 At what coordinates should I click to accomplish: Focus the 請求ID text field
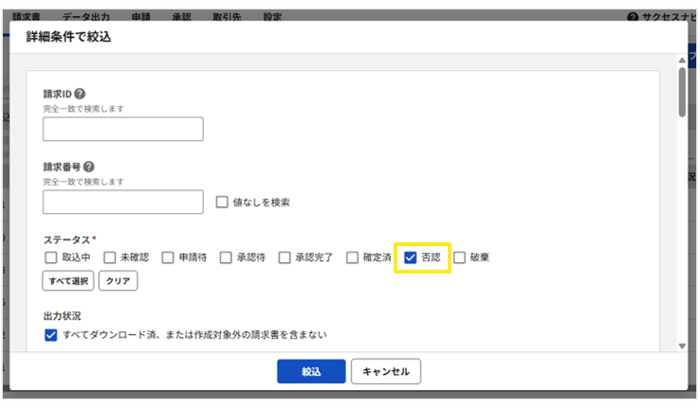(x=123, y=129)
